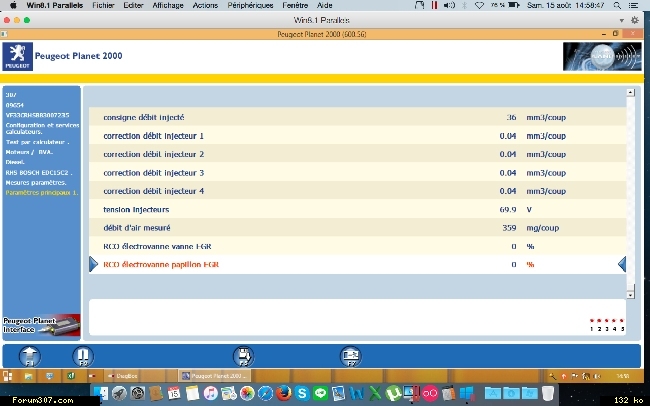Click the Spotlight search magnifier
The width and height of the screenshot is (650, 406).
tap(617, 5)
